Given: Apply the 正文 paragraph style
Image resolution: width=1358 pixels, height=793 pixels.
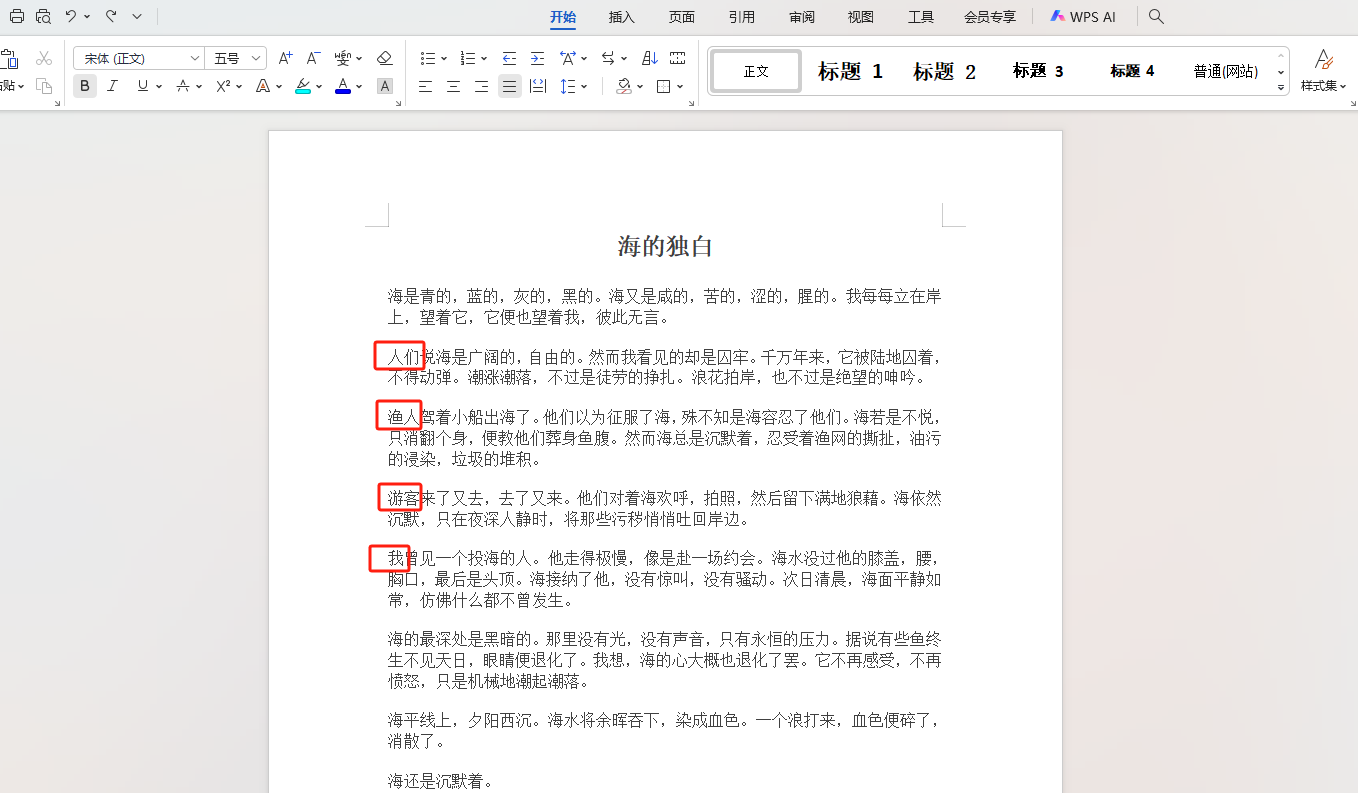Looking at the screenshot, I should 755,71.
